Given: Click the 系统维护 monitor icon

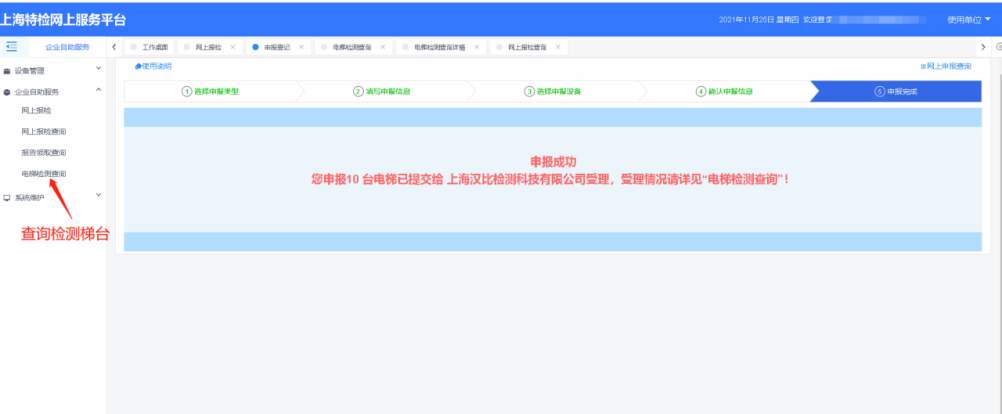Looking at the screenshot, I should tap(7, 198).
